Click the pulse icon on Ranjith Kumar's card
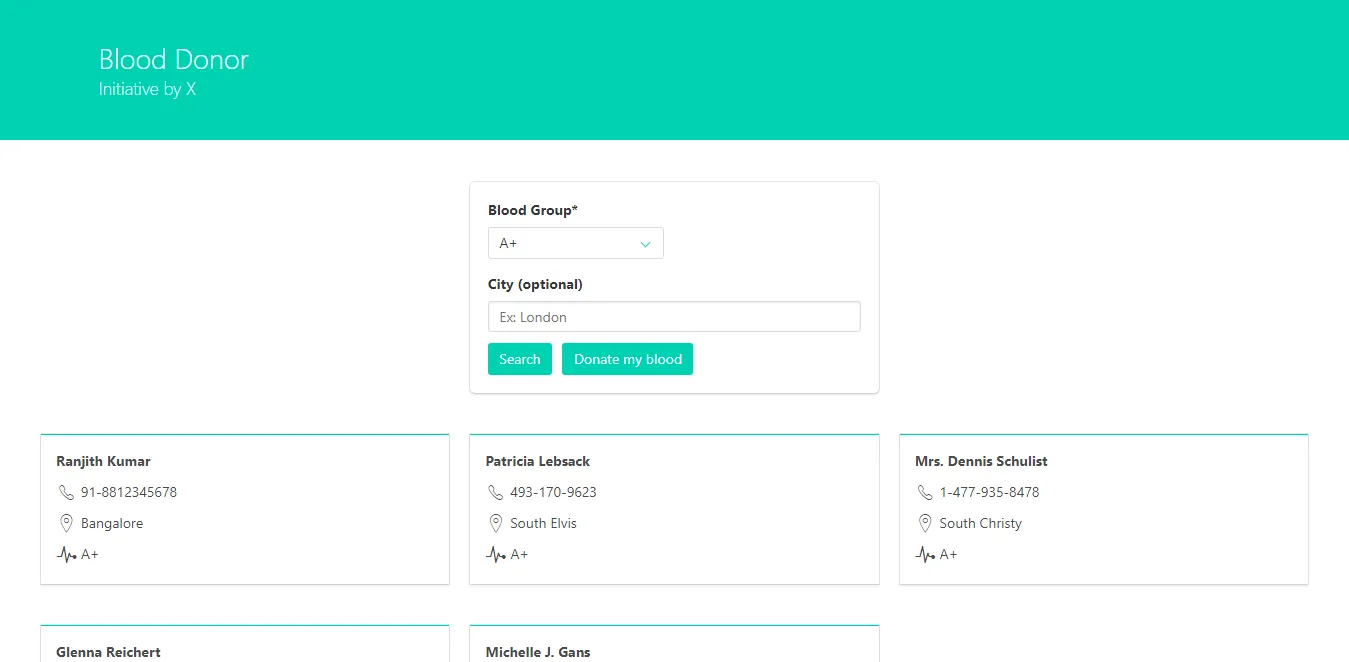This screenshot has height=662, width=1349. [67, 554]
